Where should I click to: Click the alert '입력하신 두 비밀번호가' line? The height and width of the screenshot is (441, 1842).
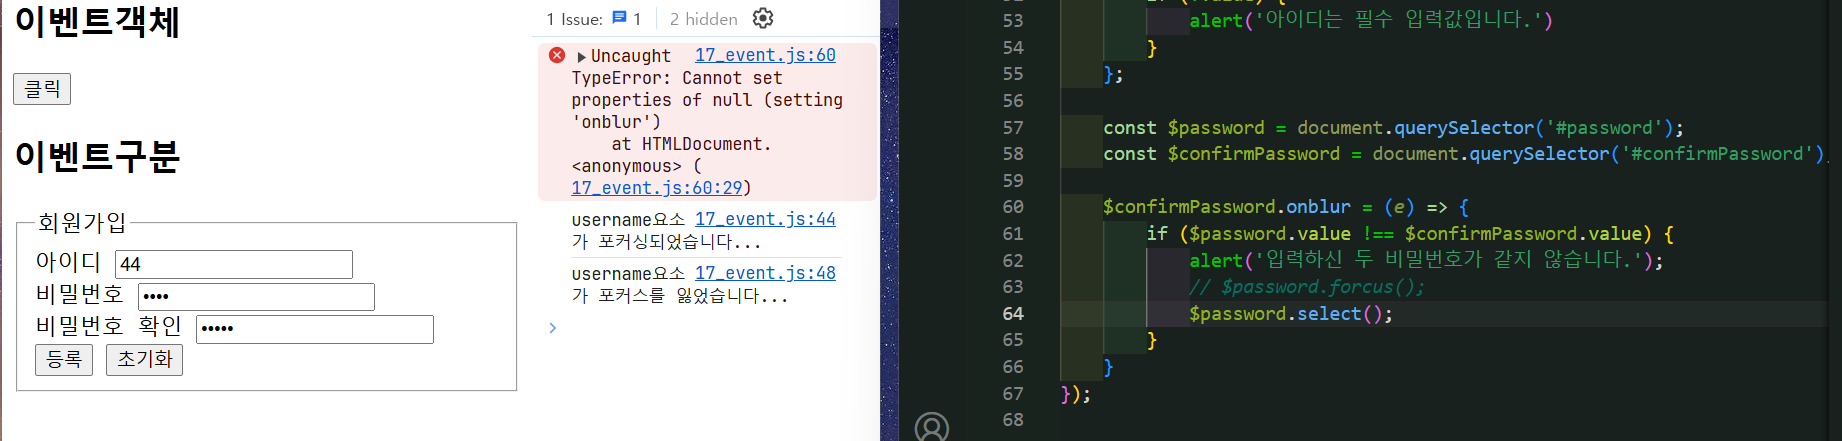tap(1426, 260)
